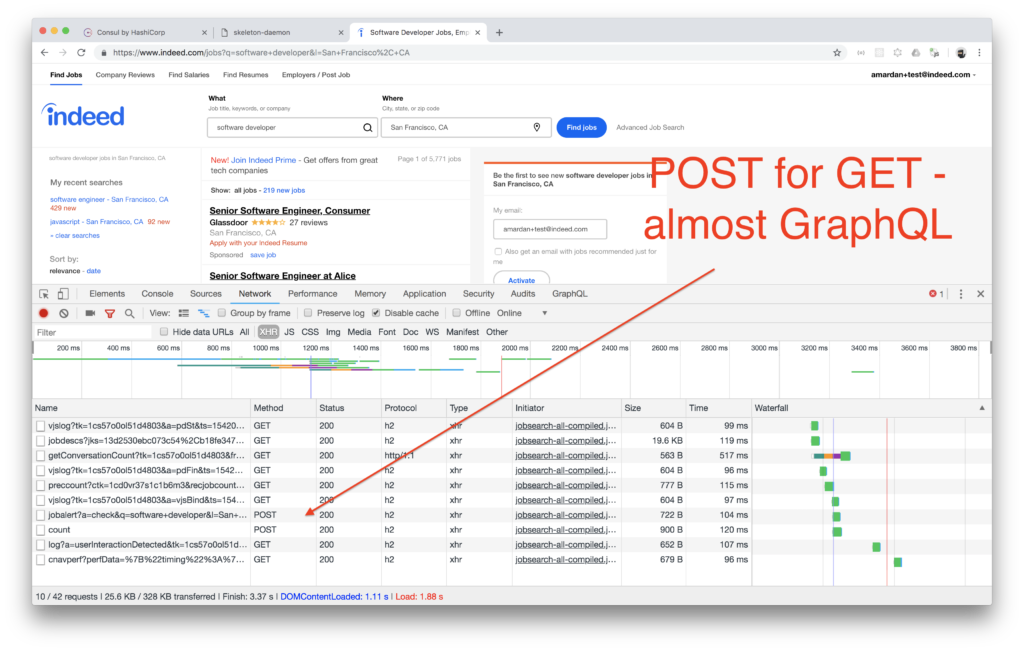Viewport: 1024px width, 651px height.
Task: Sort by Waterfall column arrow
Action: click(982, 408)
